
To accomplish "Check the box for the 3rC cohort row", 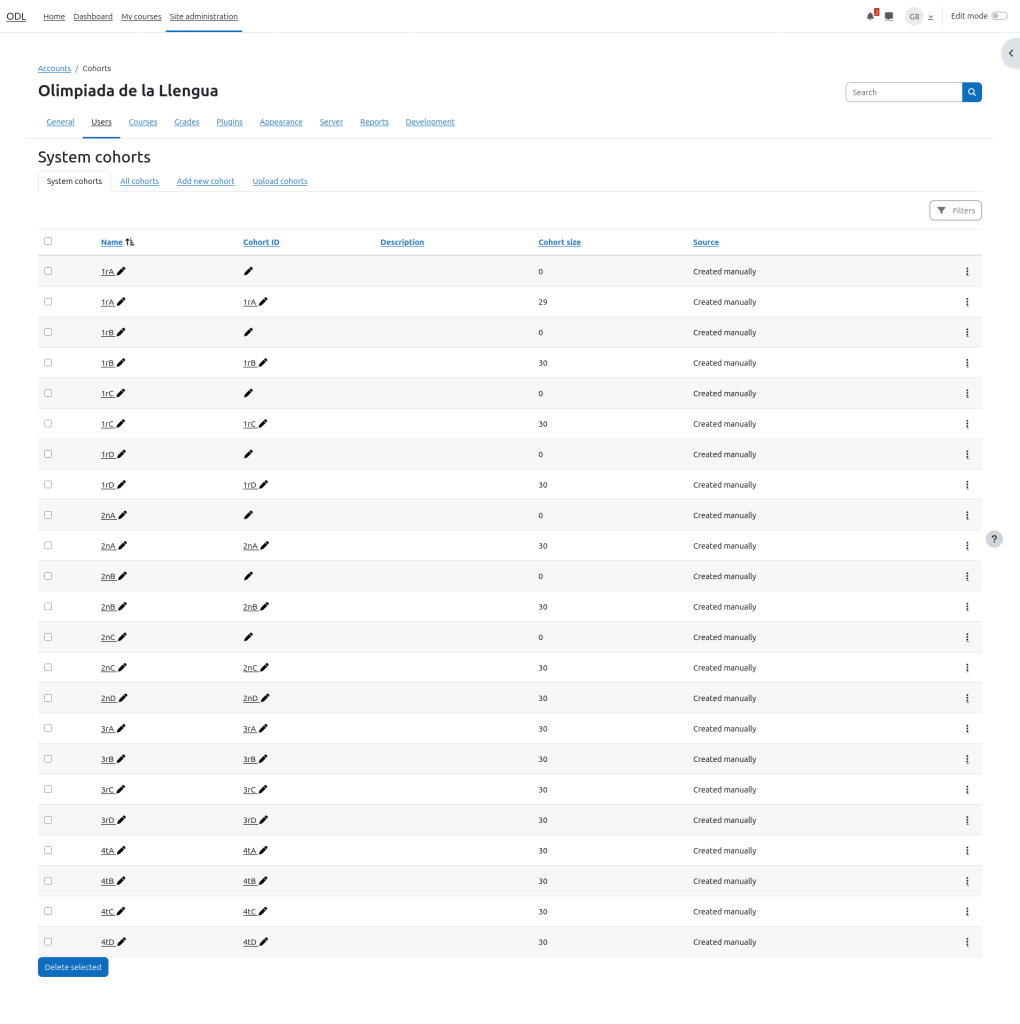I will pos(48,789).
